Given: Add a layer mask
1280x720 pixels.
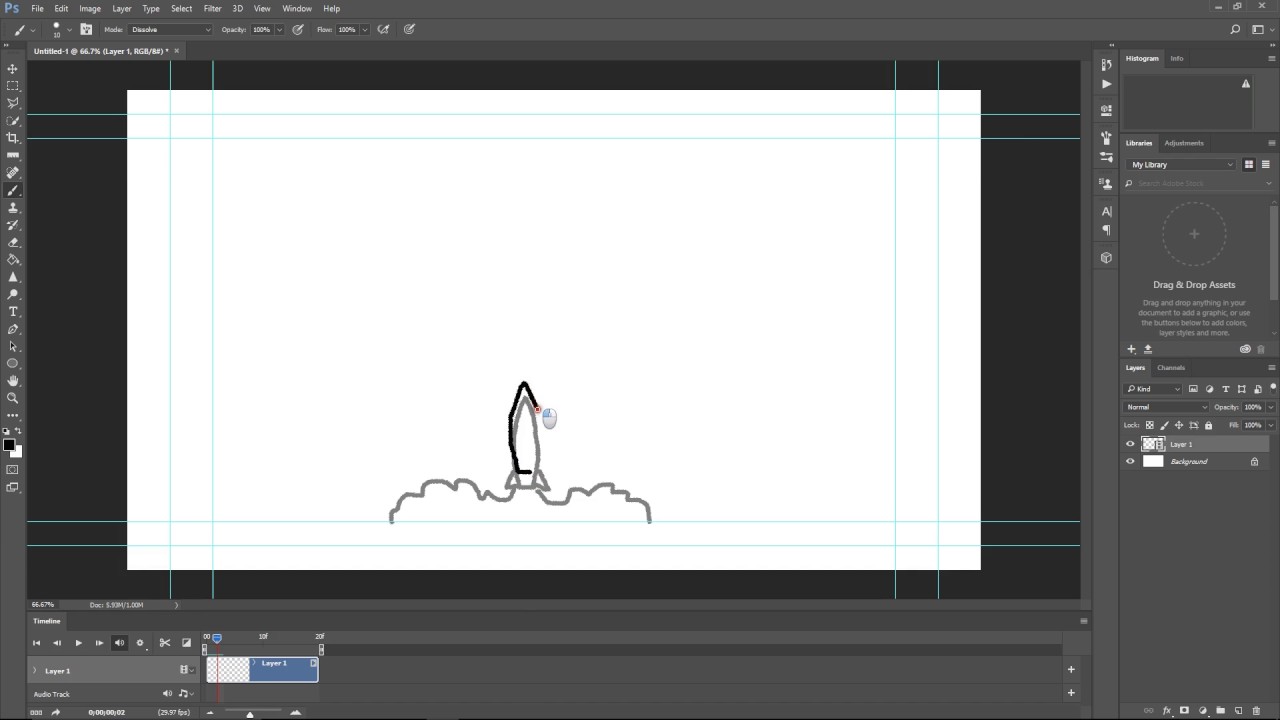Looking at the screenshot, I should 1185,711.
